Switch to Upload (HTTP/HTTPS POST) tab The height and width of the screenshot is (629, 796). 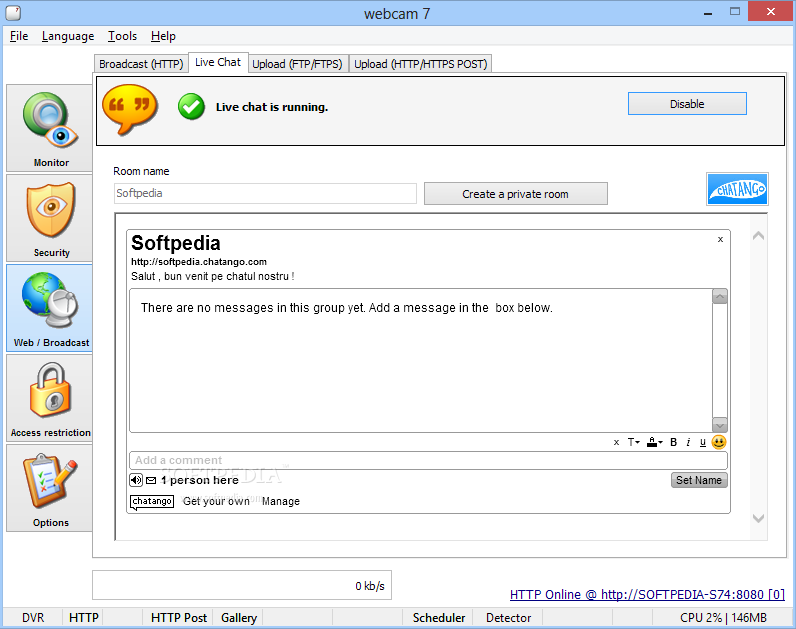pyautogui.click(x=421, y=64)
